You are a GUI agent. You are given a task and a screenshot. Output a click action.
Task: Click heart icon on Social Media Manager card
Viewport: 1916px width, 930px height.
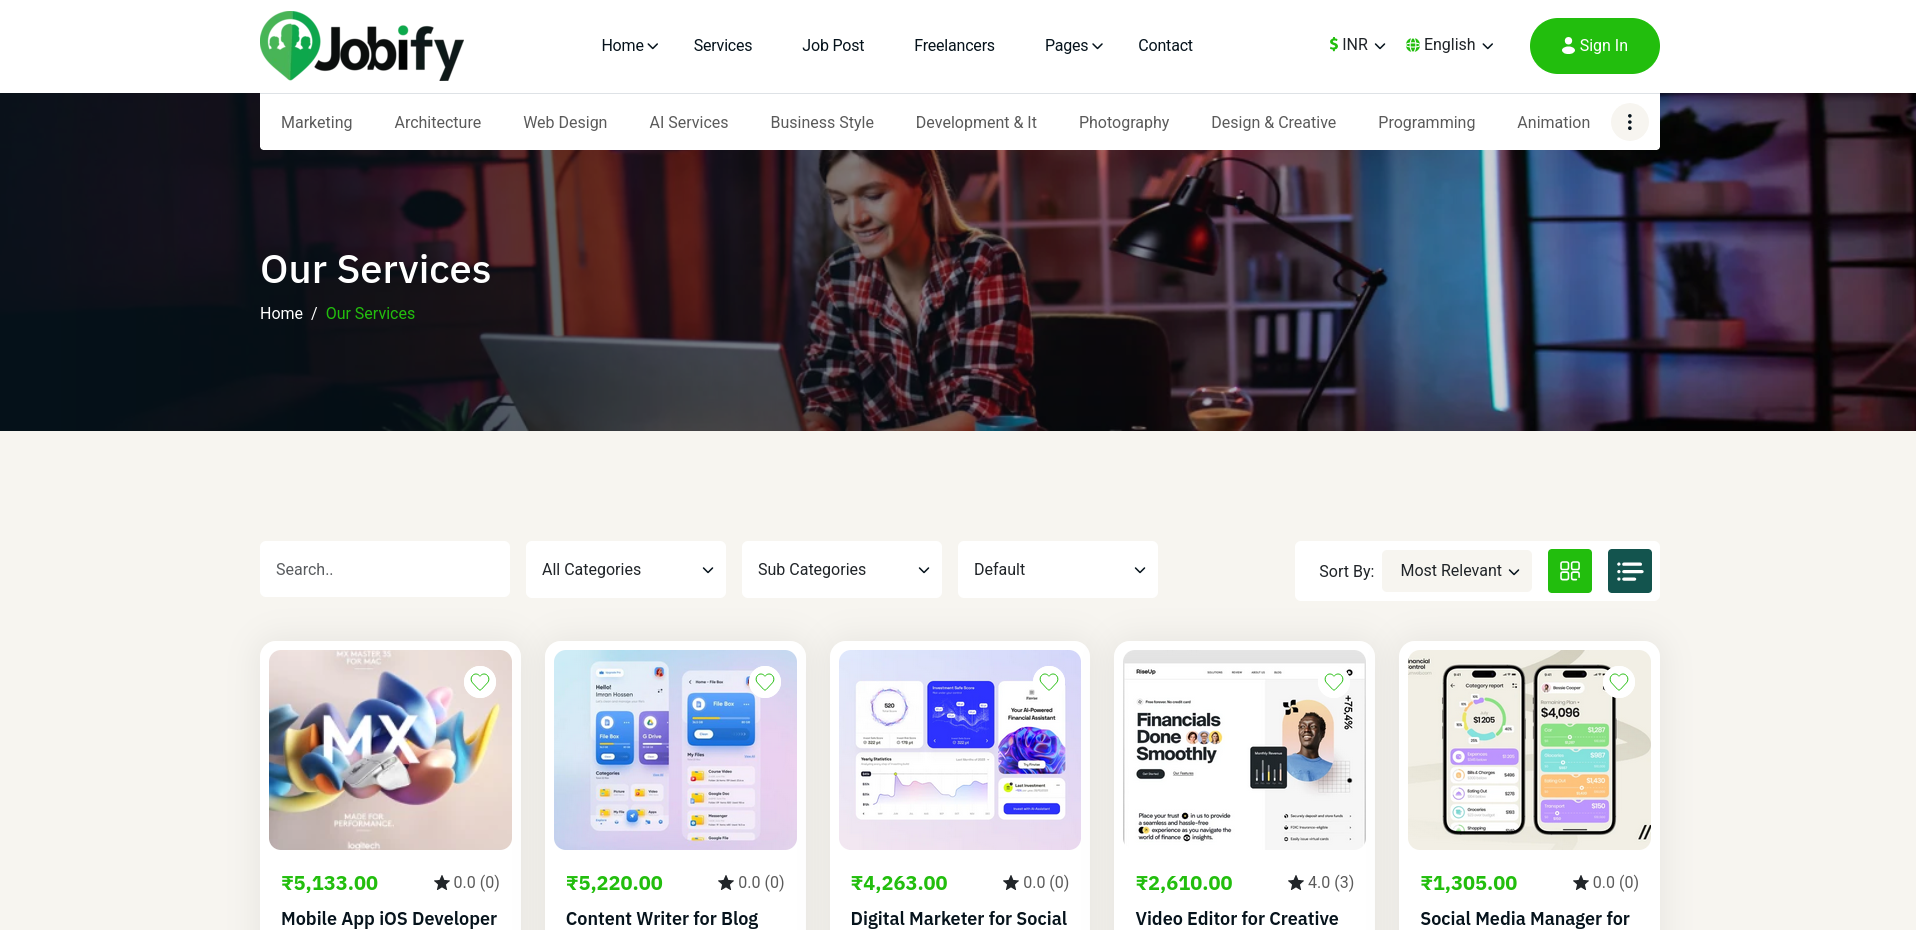click(1619, 682)
